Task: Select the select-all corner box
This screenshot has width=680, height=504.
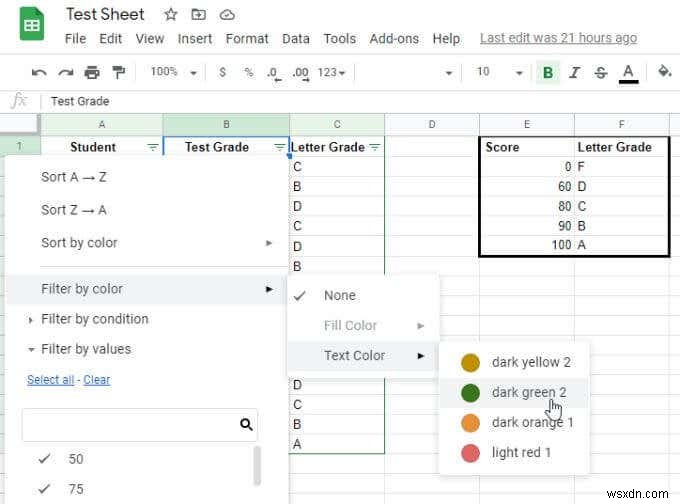Action: (x=20, y=124)
